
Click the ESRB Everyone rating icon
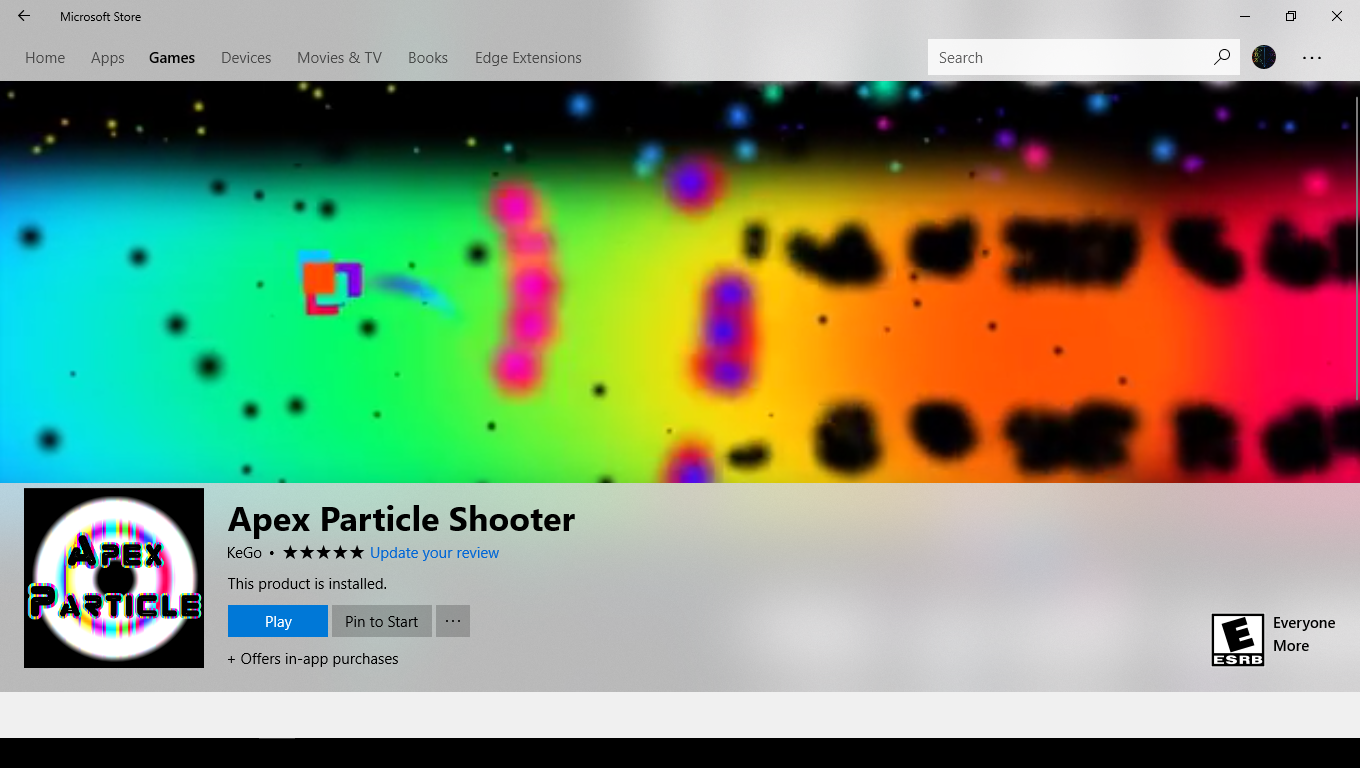point(1237,640)
